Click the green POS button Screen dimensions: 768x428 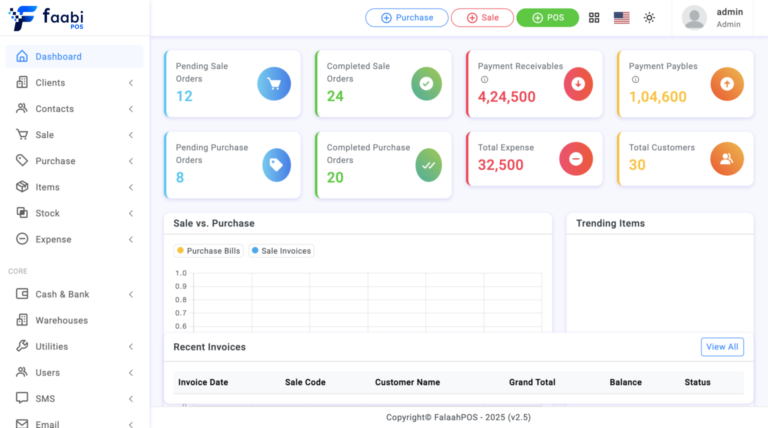tap(548, 18)
